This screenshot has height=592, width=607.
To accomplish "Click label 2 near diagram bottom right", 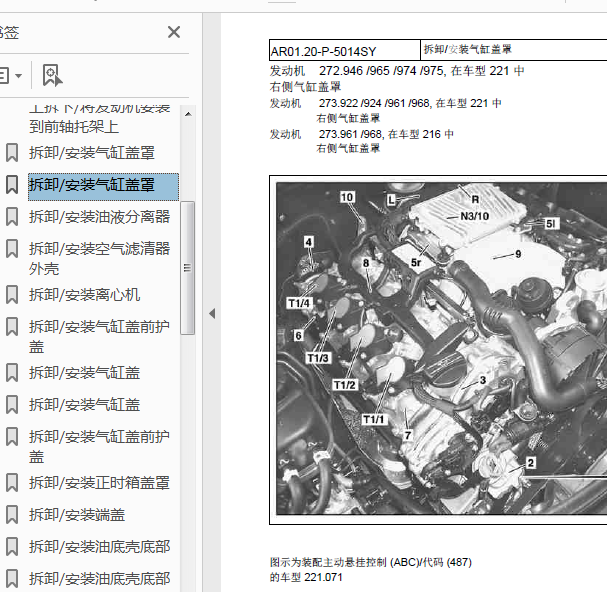I will click(531, 463).
